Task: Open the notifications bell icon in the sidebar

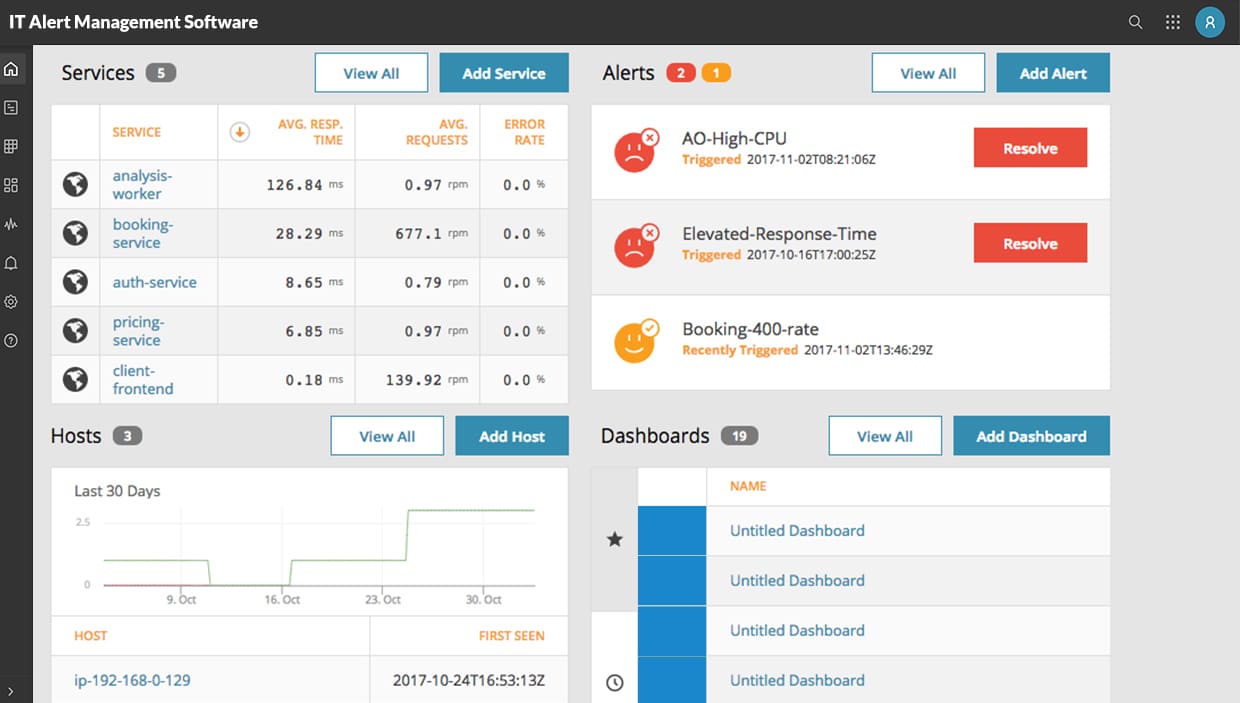Action: [11, 262]
